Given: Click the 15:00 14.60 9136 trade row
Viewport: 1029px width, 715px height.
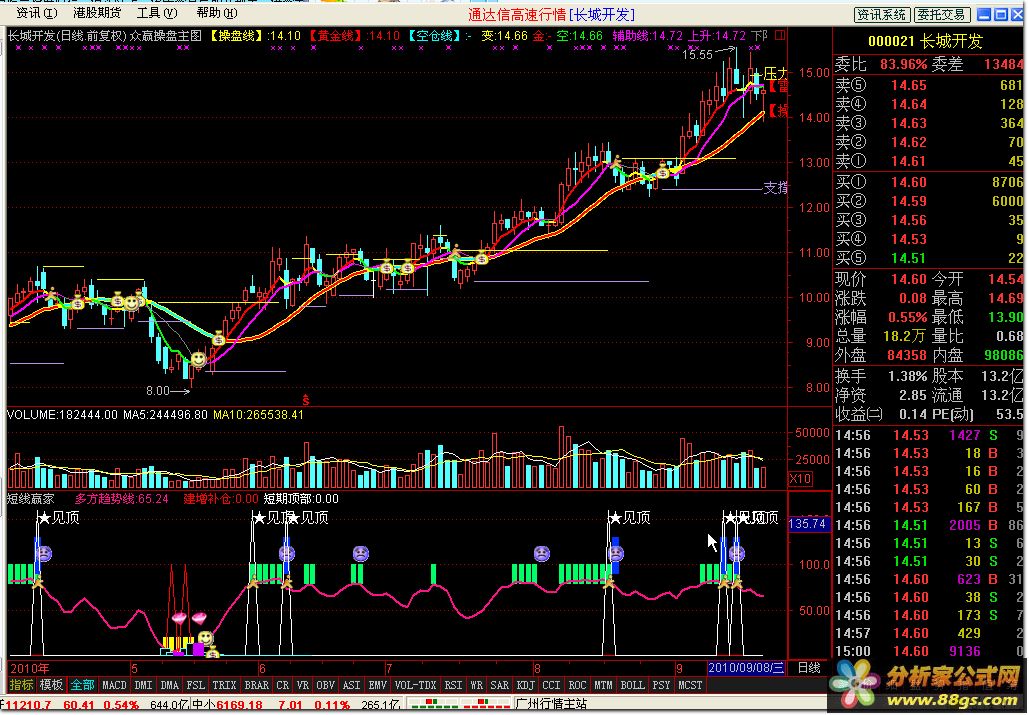Looking at the screenshot, I should point(929,651).
